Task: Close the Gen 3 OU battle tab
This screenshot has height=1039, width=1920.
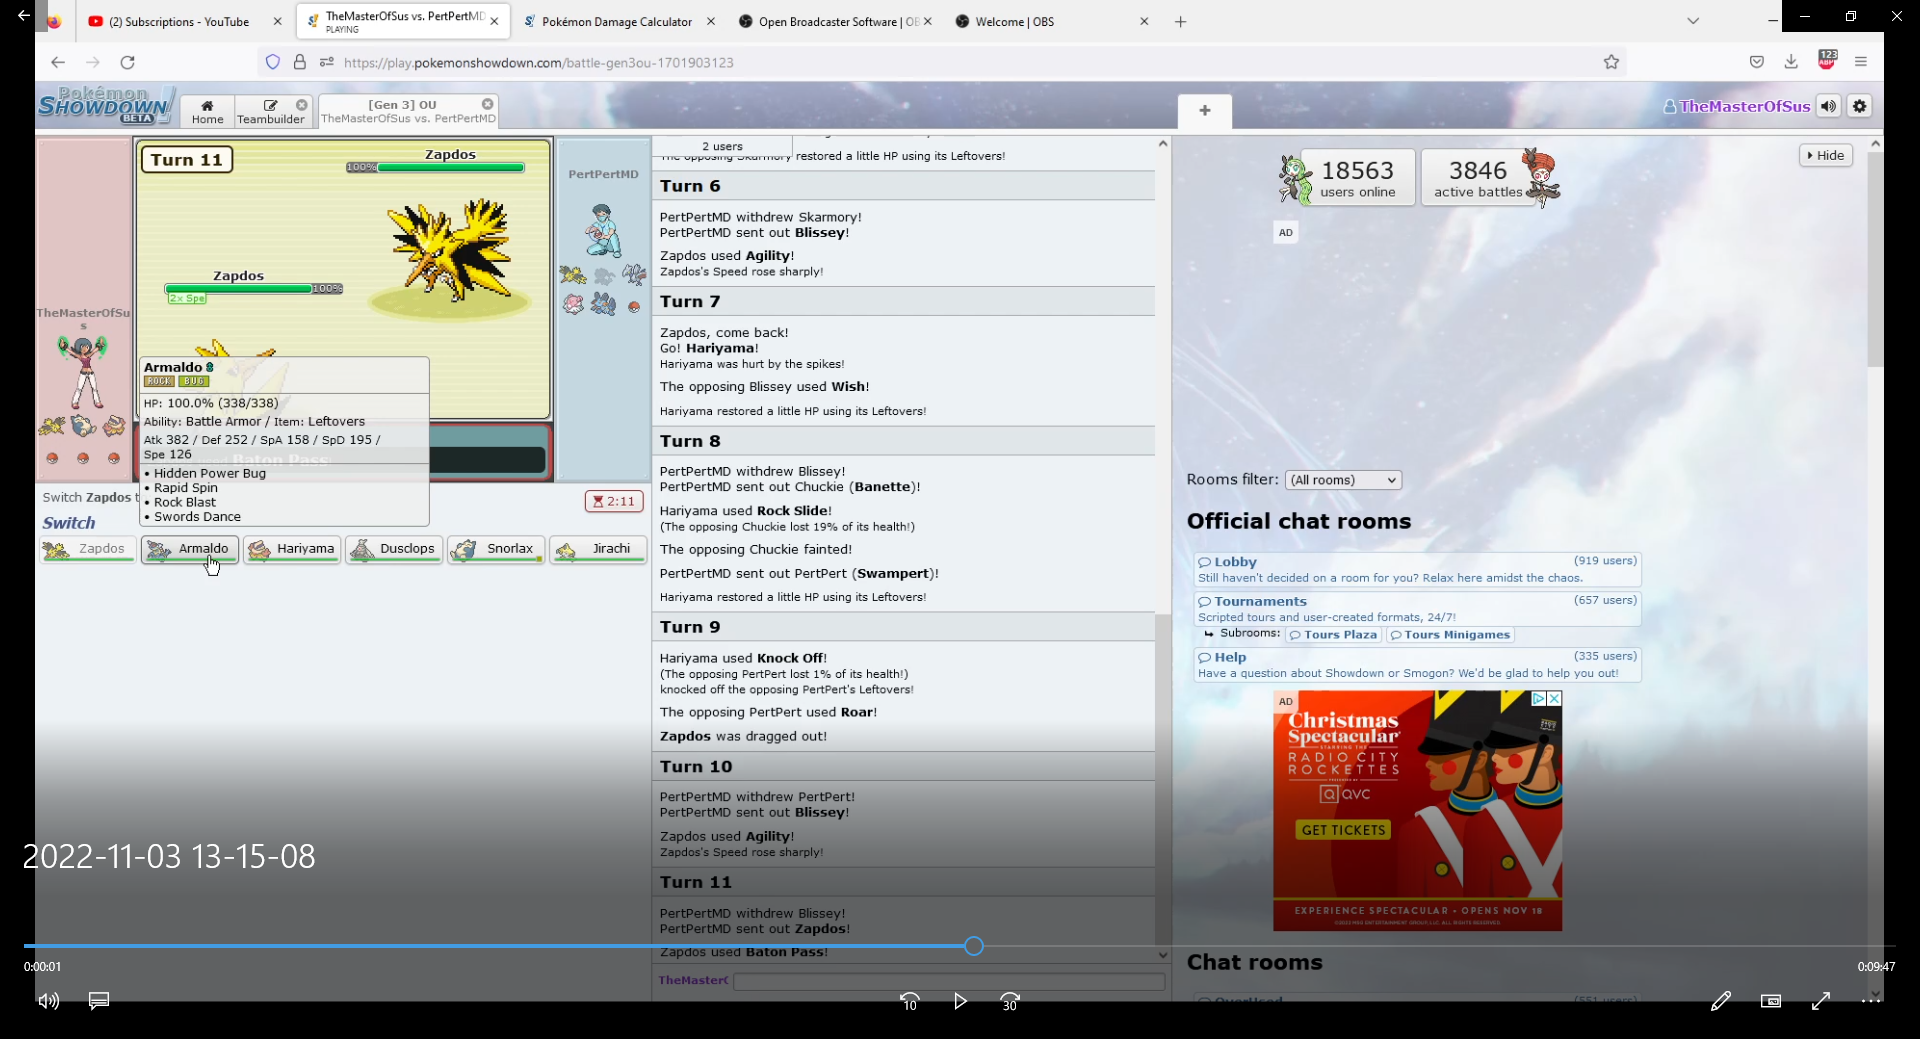Action: click(487, 104)
